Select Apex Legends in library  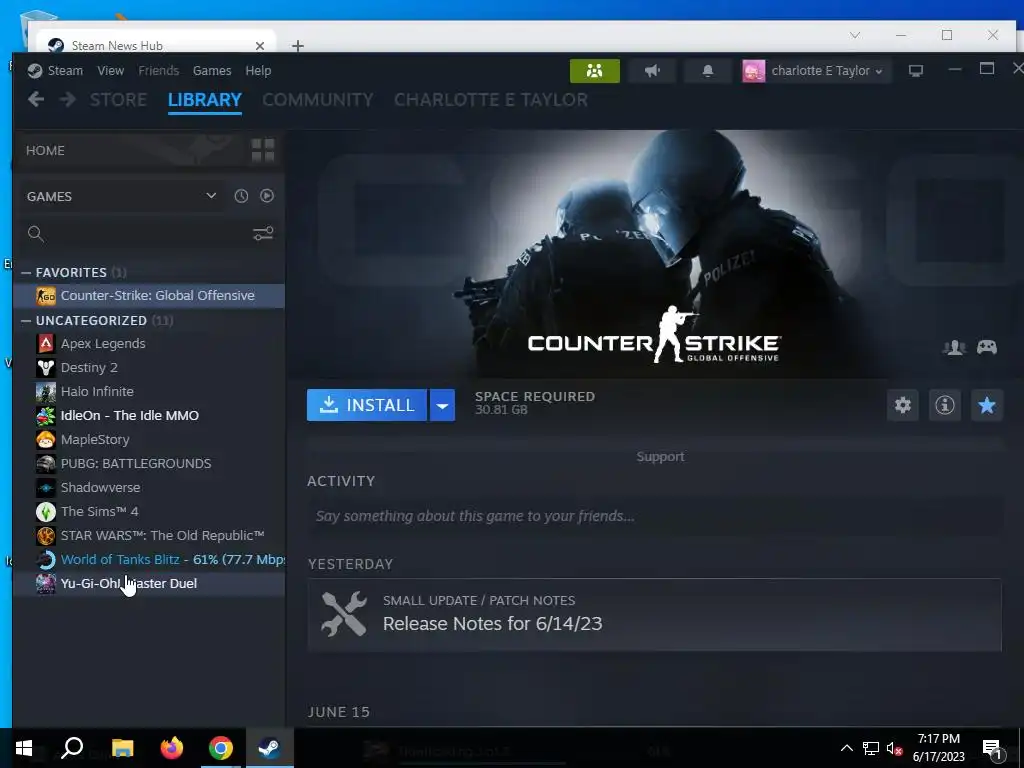pyautogui.click(x=149, y=344)
